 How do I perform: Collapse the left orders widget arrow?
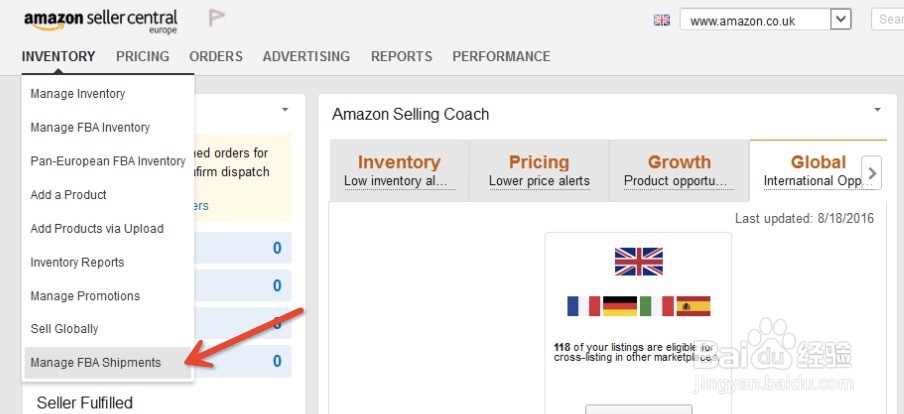[285, 110]
